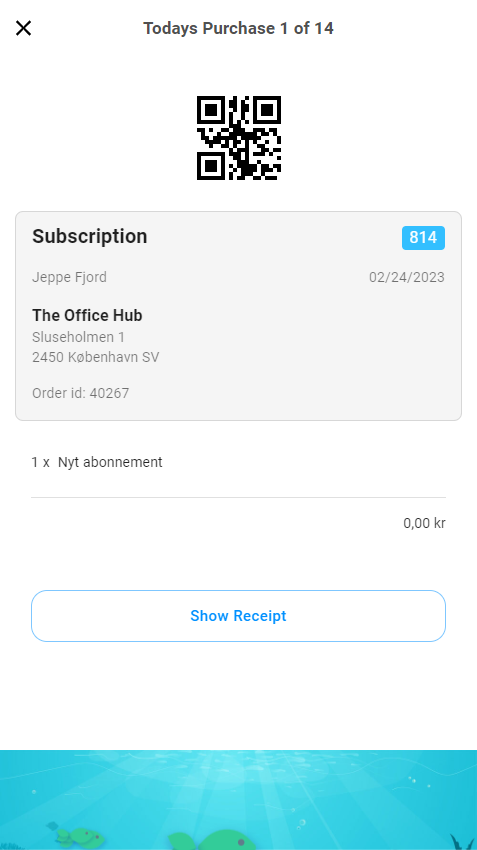The height and width of the screenshot is (850, 477).
Task: Select the Subscription heading
Action: [x=90, y=236]
